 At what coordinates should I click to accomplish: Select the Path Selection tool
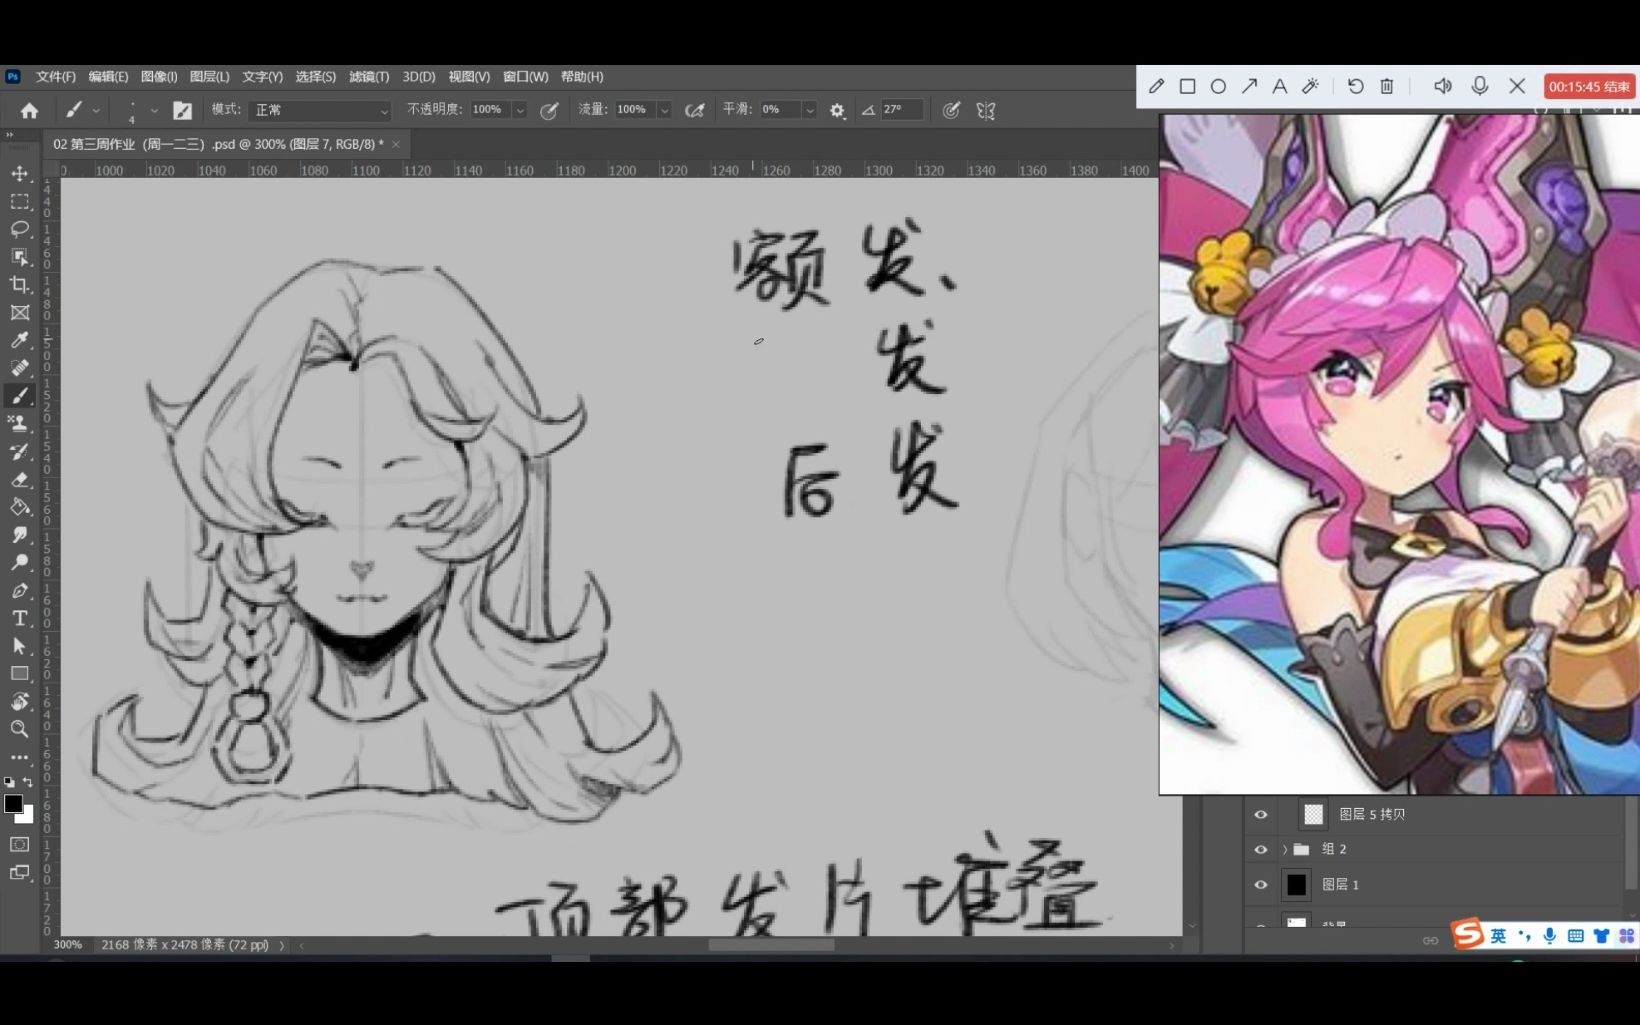point(19,646)
